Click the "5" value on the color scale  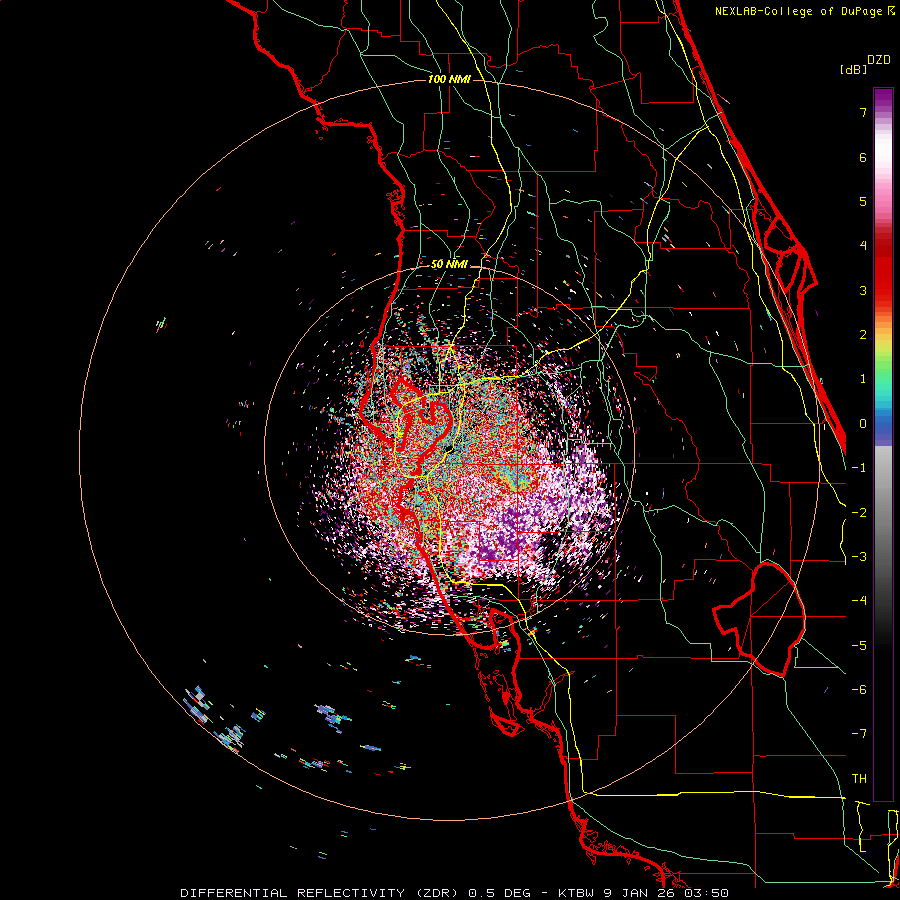pos(863,201)
